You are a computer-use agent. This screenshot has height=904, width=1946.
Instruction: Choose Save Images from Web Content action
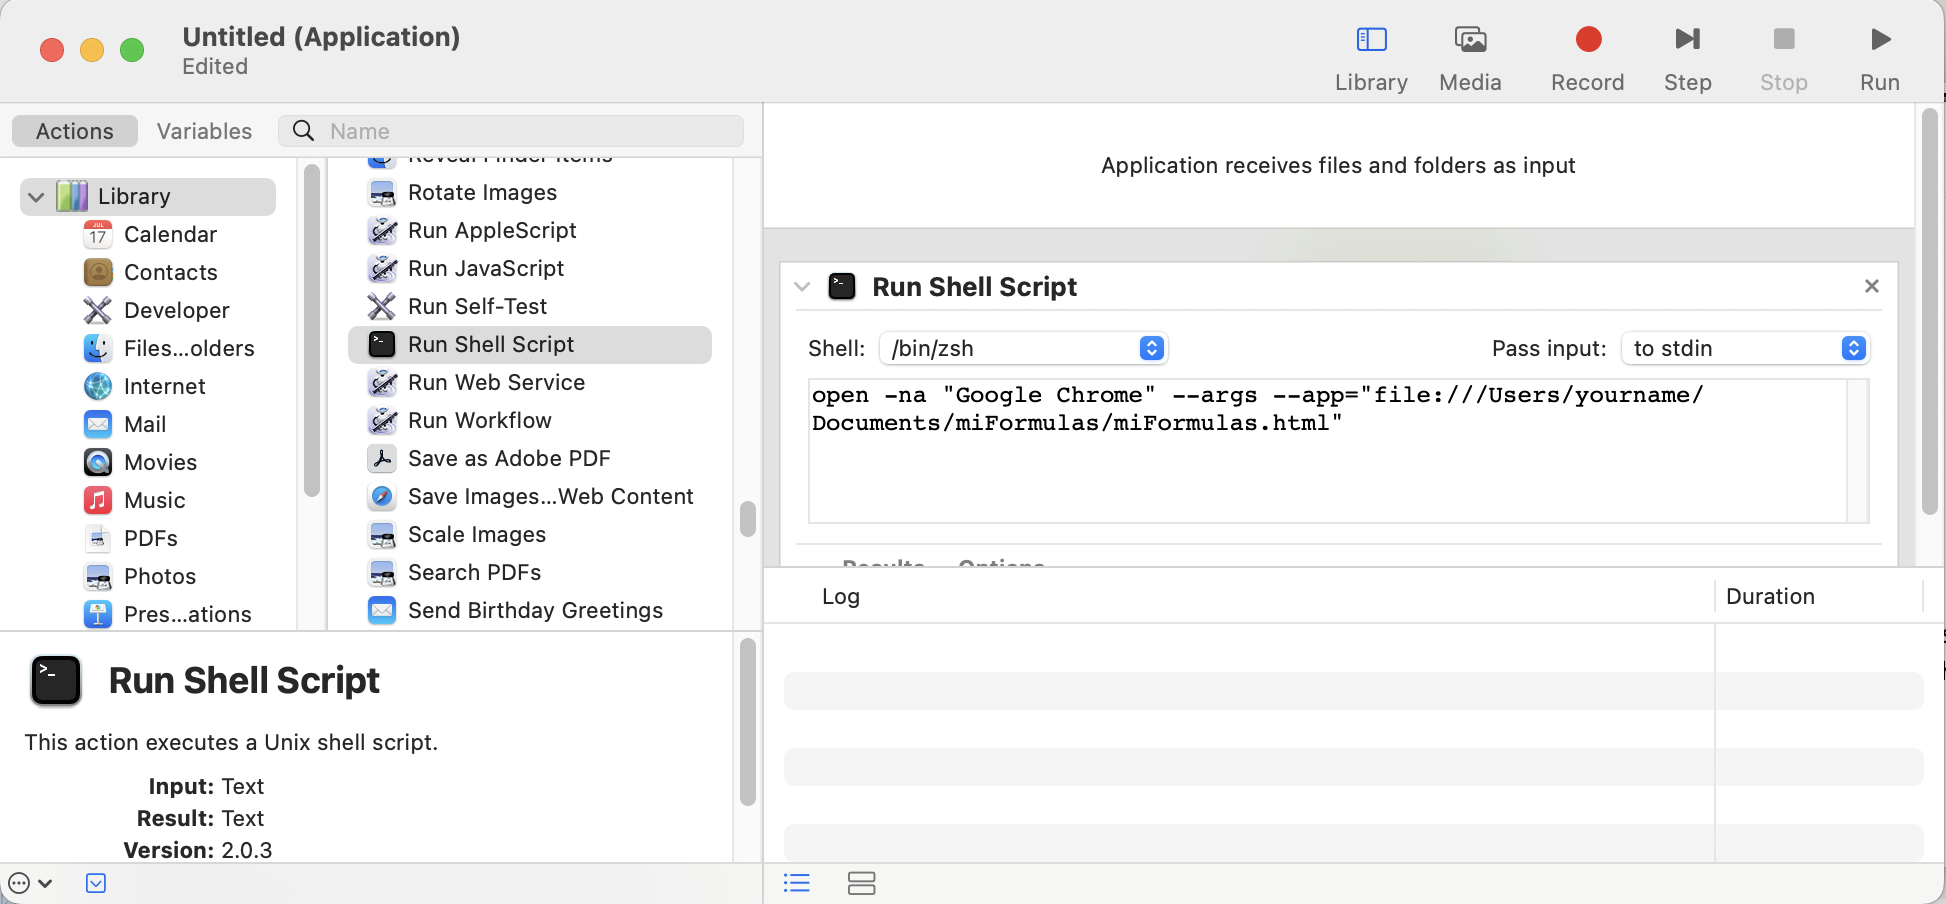click(530, 496)
